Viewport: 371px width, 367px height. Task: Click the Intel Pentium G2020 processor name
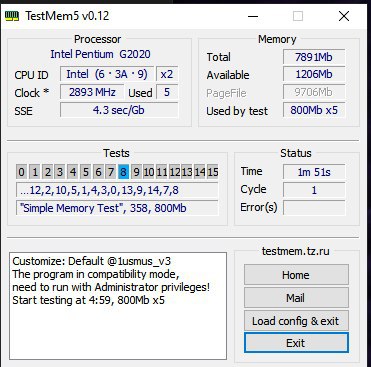pos(100,54)
